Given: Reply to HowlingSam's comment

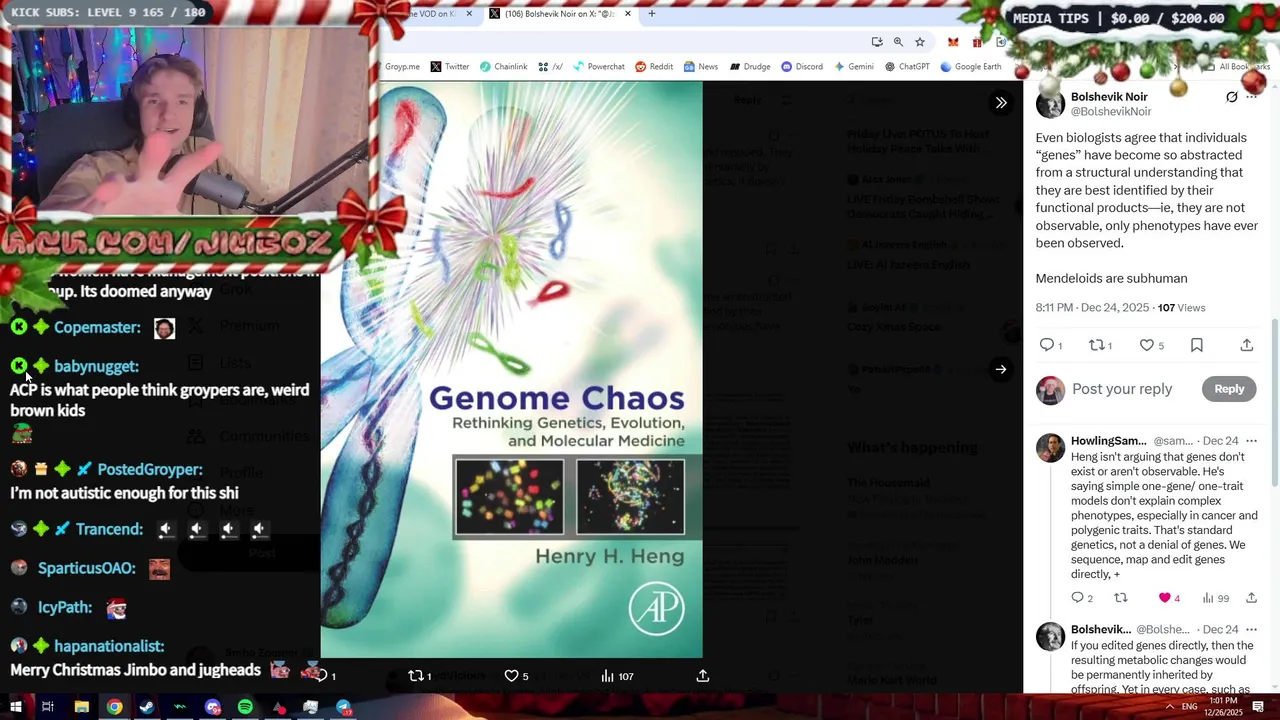Looking at the screenshot, I should point(1077,598).
